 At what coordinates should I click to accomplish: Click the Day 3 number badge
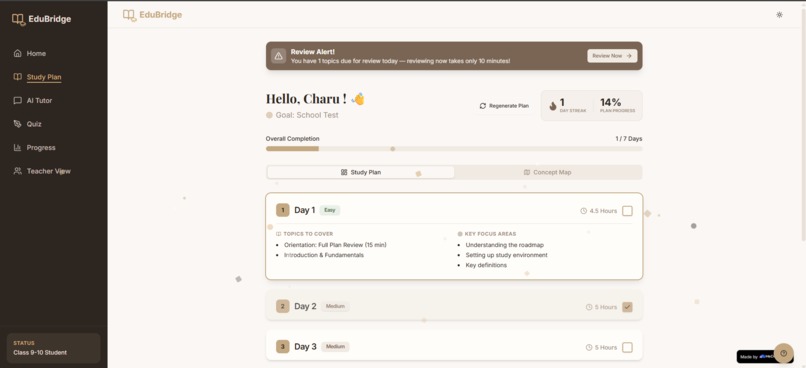click(x=283, y=346)
